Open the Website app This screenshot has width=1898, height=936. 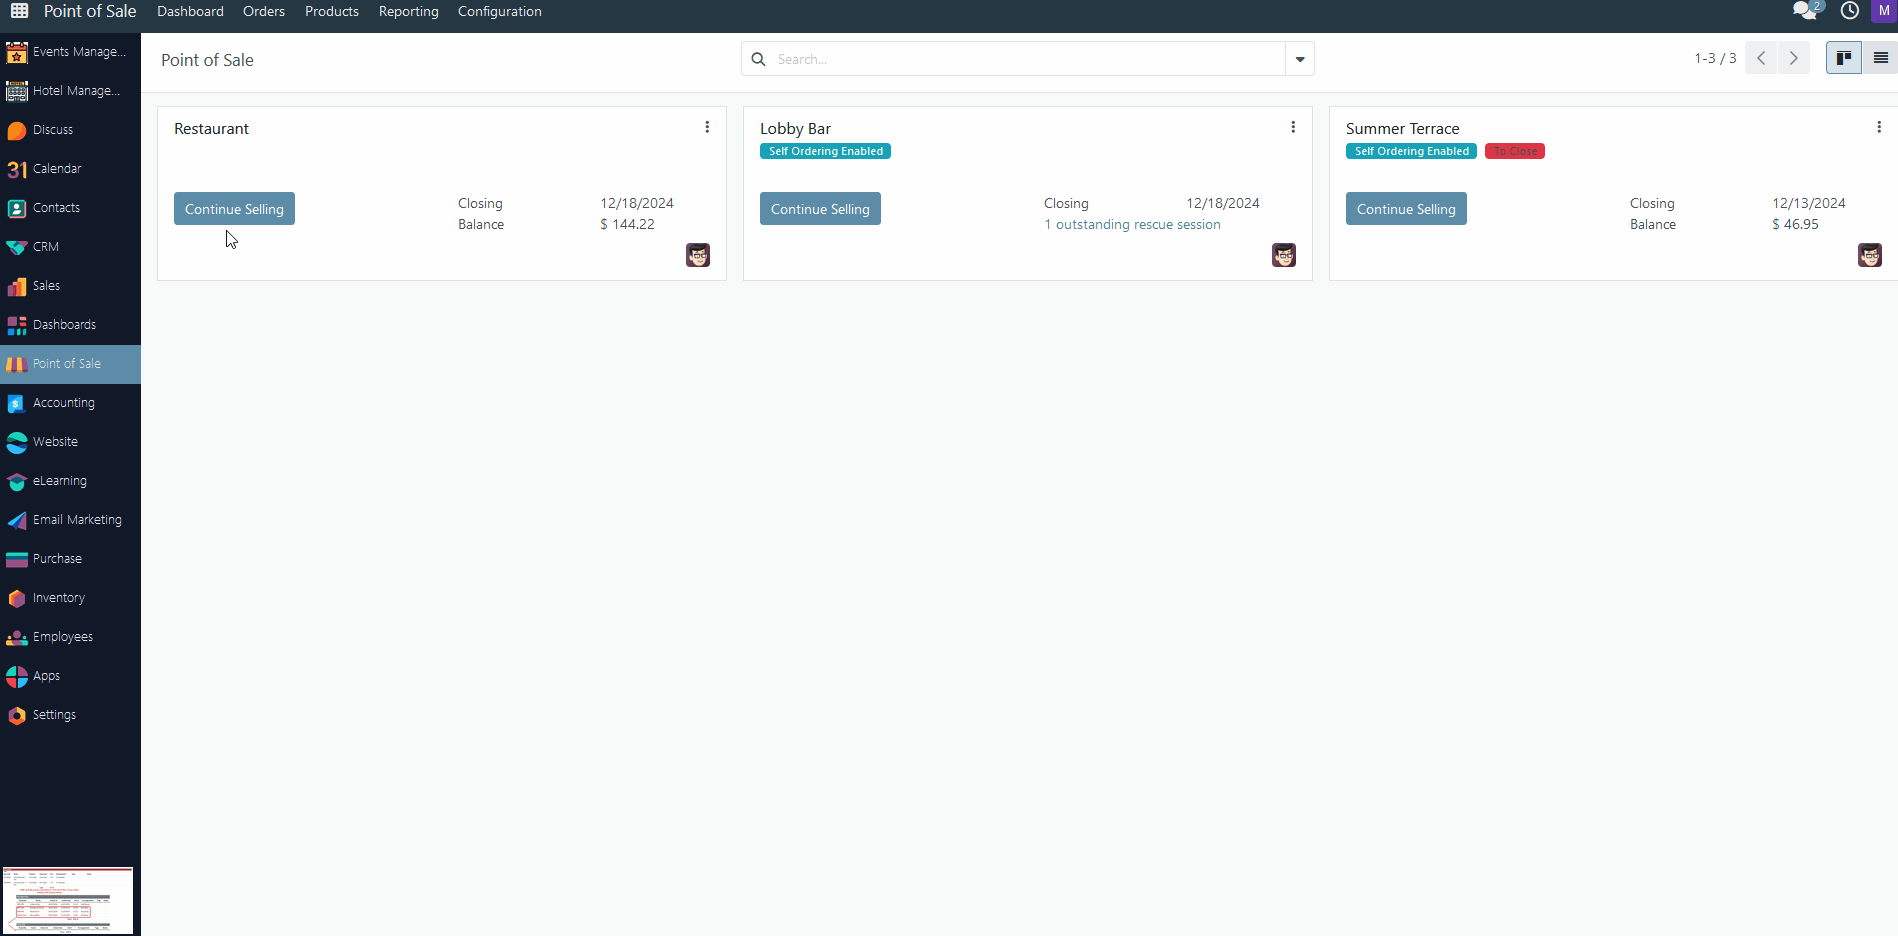click(x=70, y=442)
